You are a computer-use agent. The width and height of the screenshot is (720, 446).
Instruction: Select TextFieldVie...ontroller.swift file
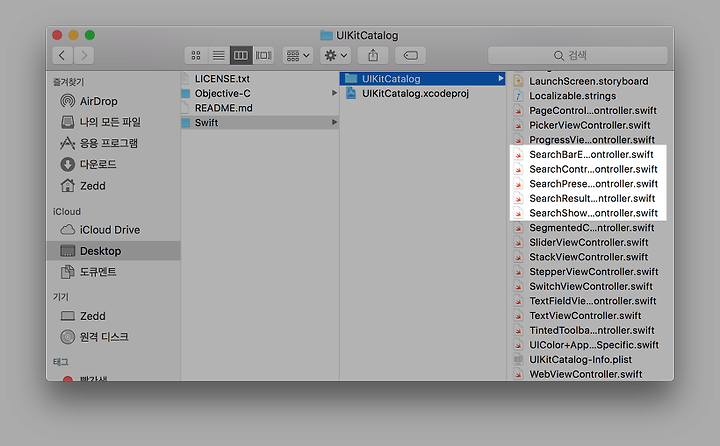(590, 301)
